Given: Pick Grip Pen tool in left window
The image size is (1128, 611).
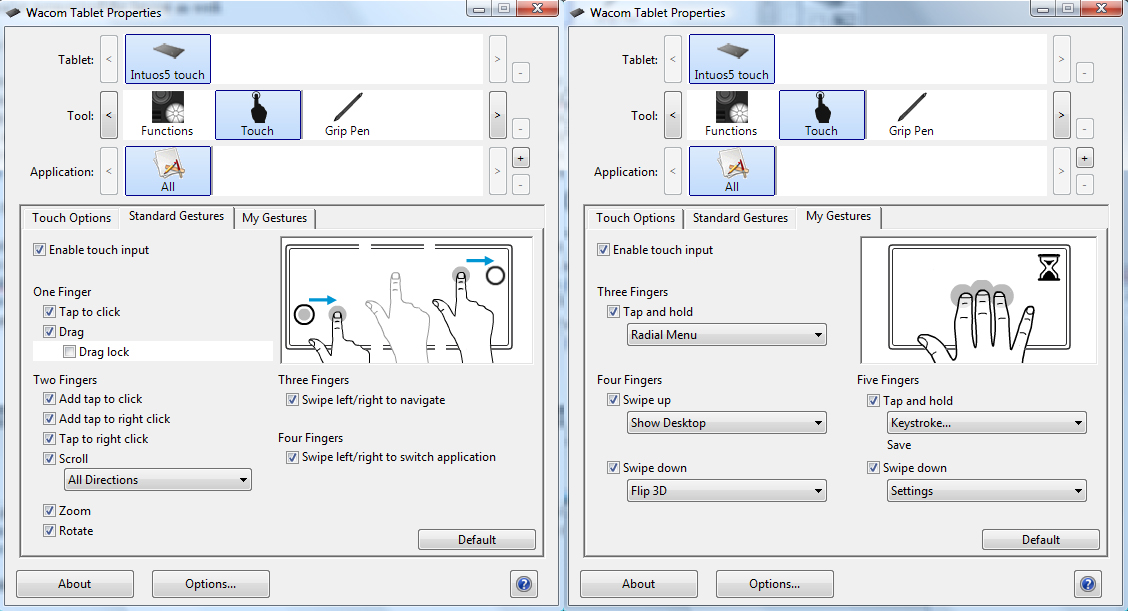Looking at the screenshot, I should (x=347, y=114).
